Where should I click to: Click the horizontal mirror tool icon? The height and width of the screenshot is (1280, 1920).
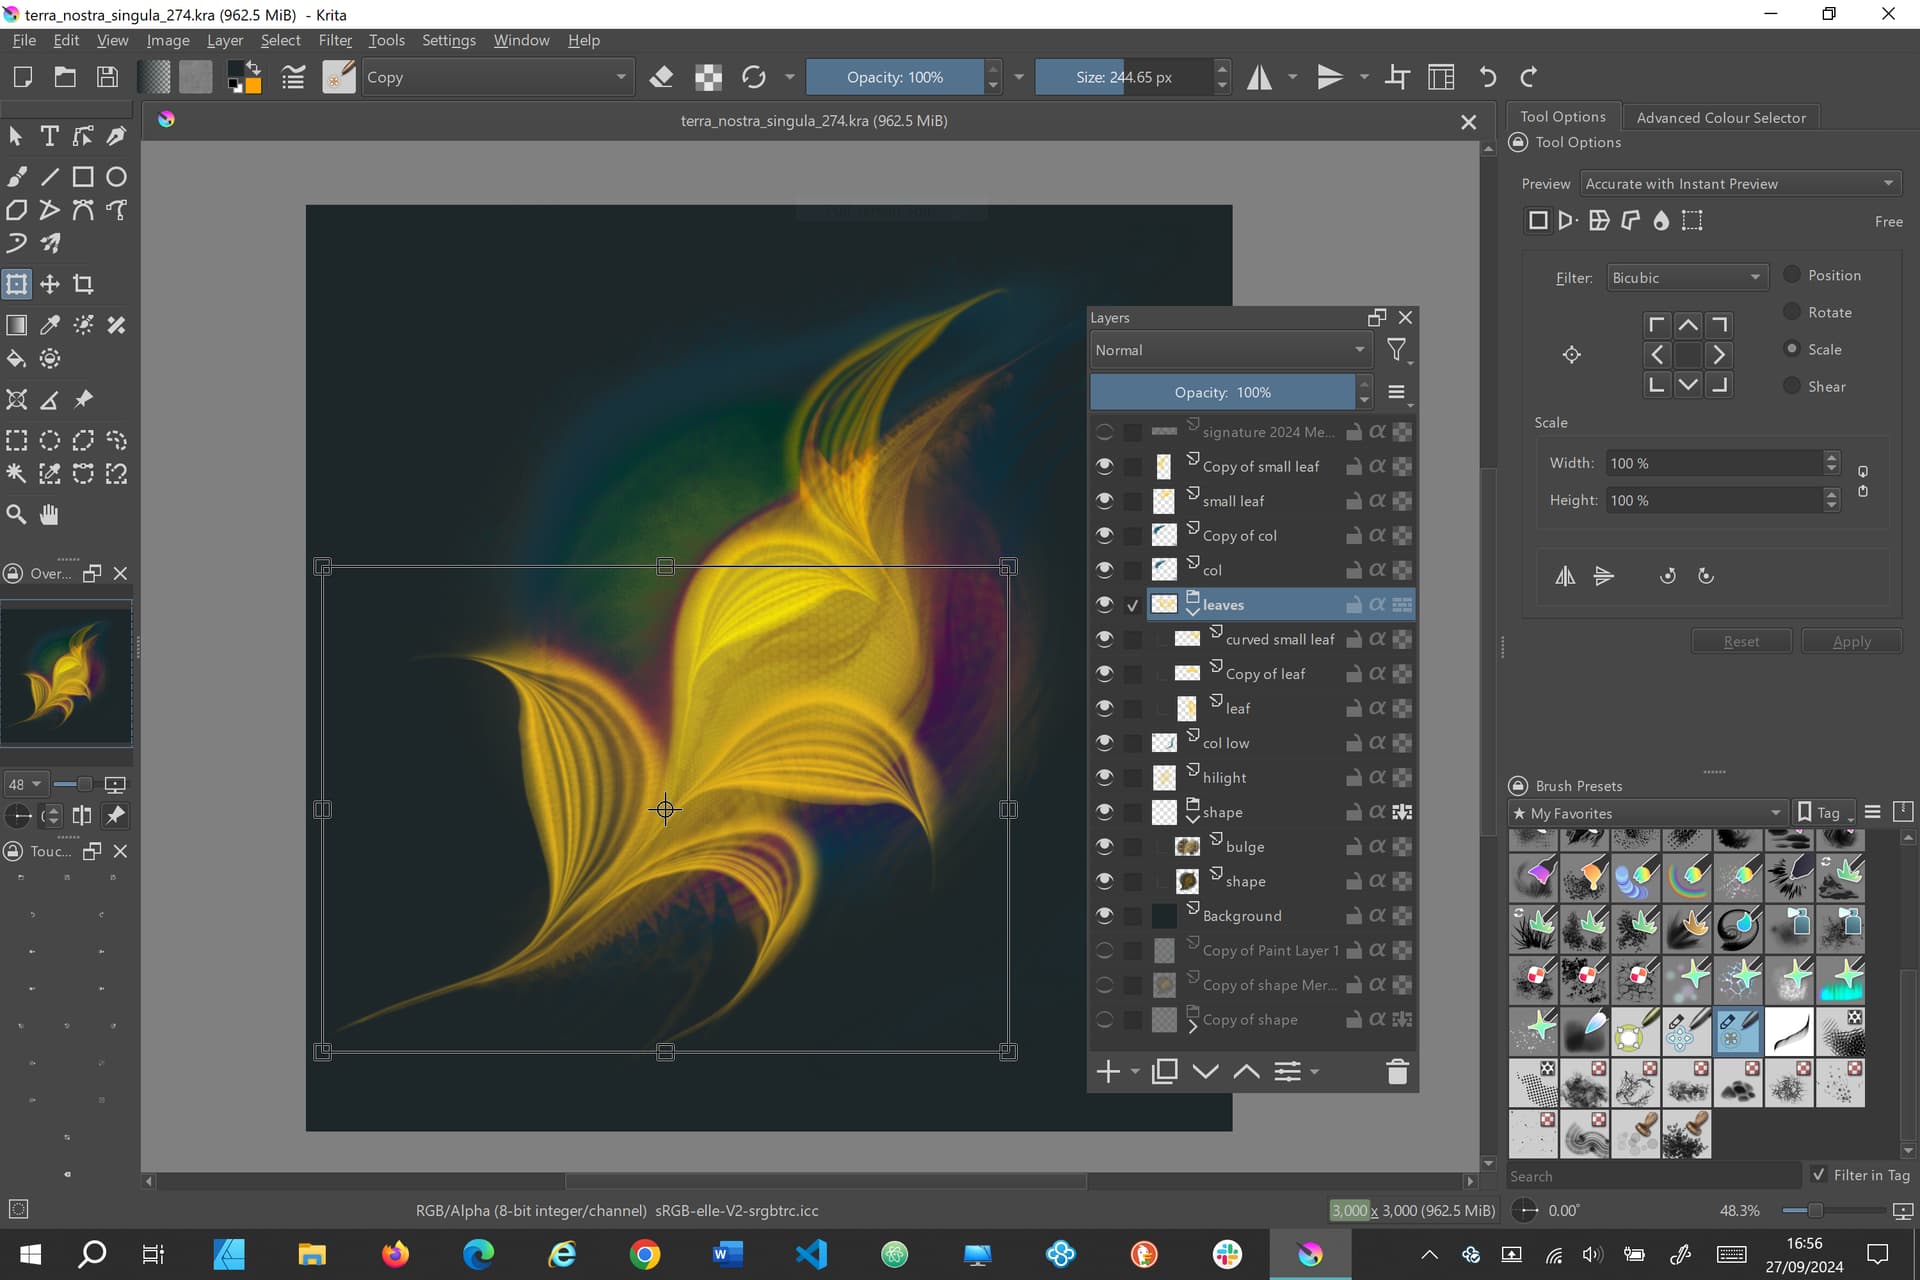[x=1259, y=77]
